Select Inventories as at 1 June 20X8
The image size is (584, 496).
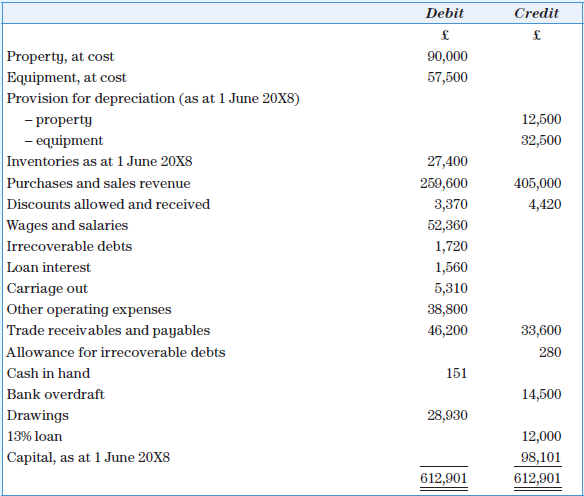pyautogui.click(x=99, y=161)
